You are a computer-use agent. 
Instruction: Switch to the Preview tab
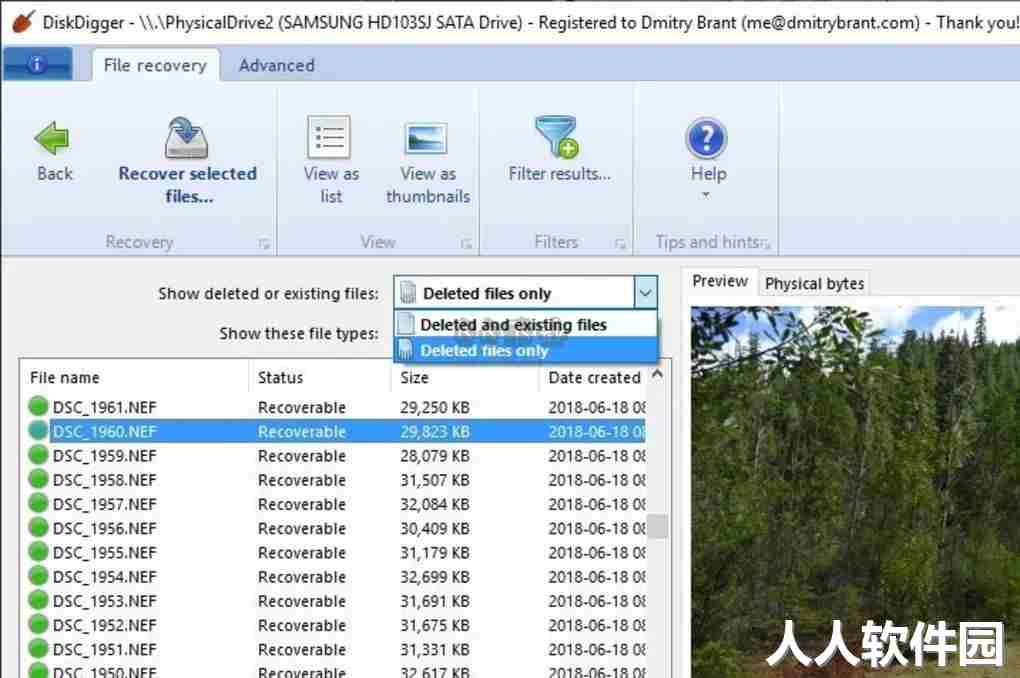pyautogui.click(x=719, y=281)
